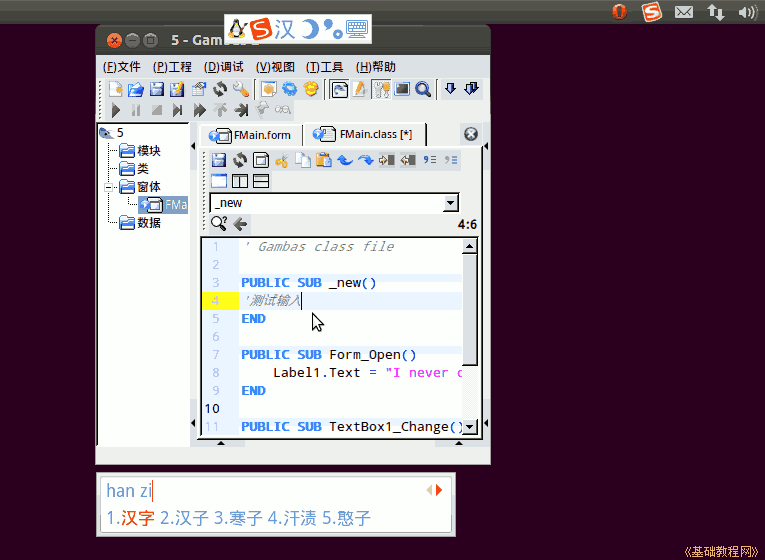Paste with the clipboard icon

click(x=323, y=160)
